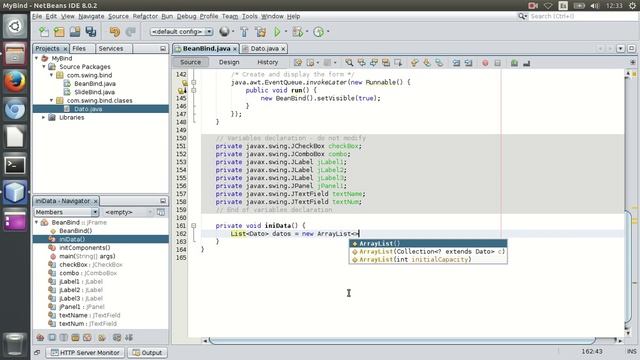The height and width of the screenshot is (360, 640).
Task: Click the Redo toolbar icon
Action: (131, 32)
